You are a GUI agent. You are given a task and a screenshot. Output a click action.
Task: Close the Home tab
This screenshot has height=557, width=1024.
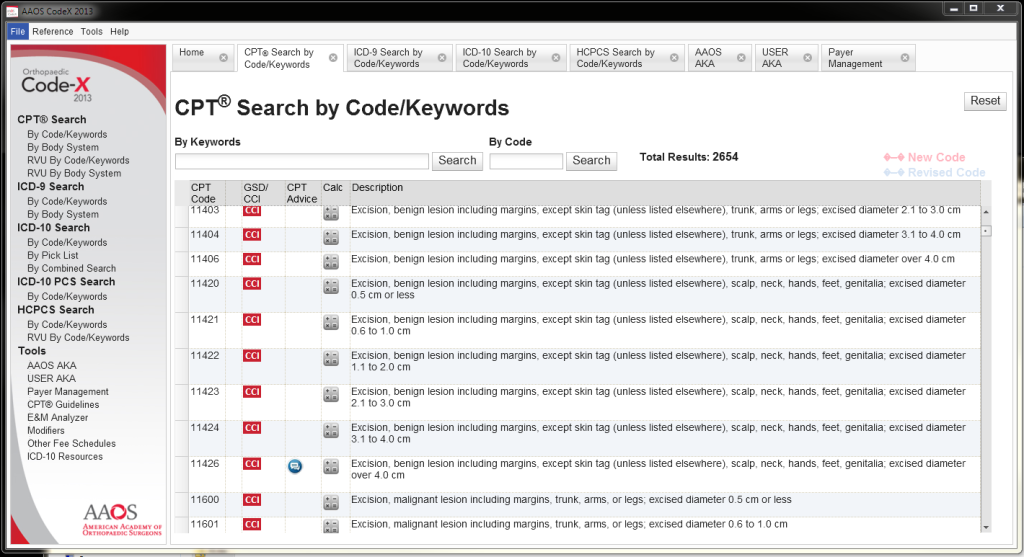pos(223,58)
